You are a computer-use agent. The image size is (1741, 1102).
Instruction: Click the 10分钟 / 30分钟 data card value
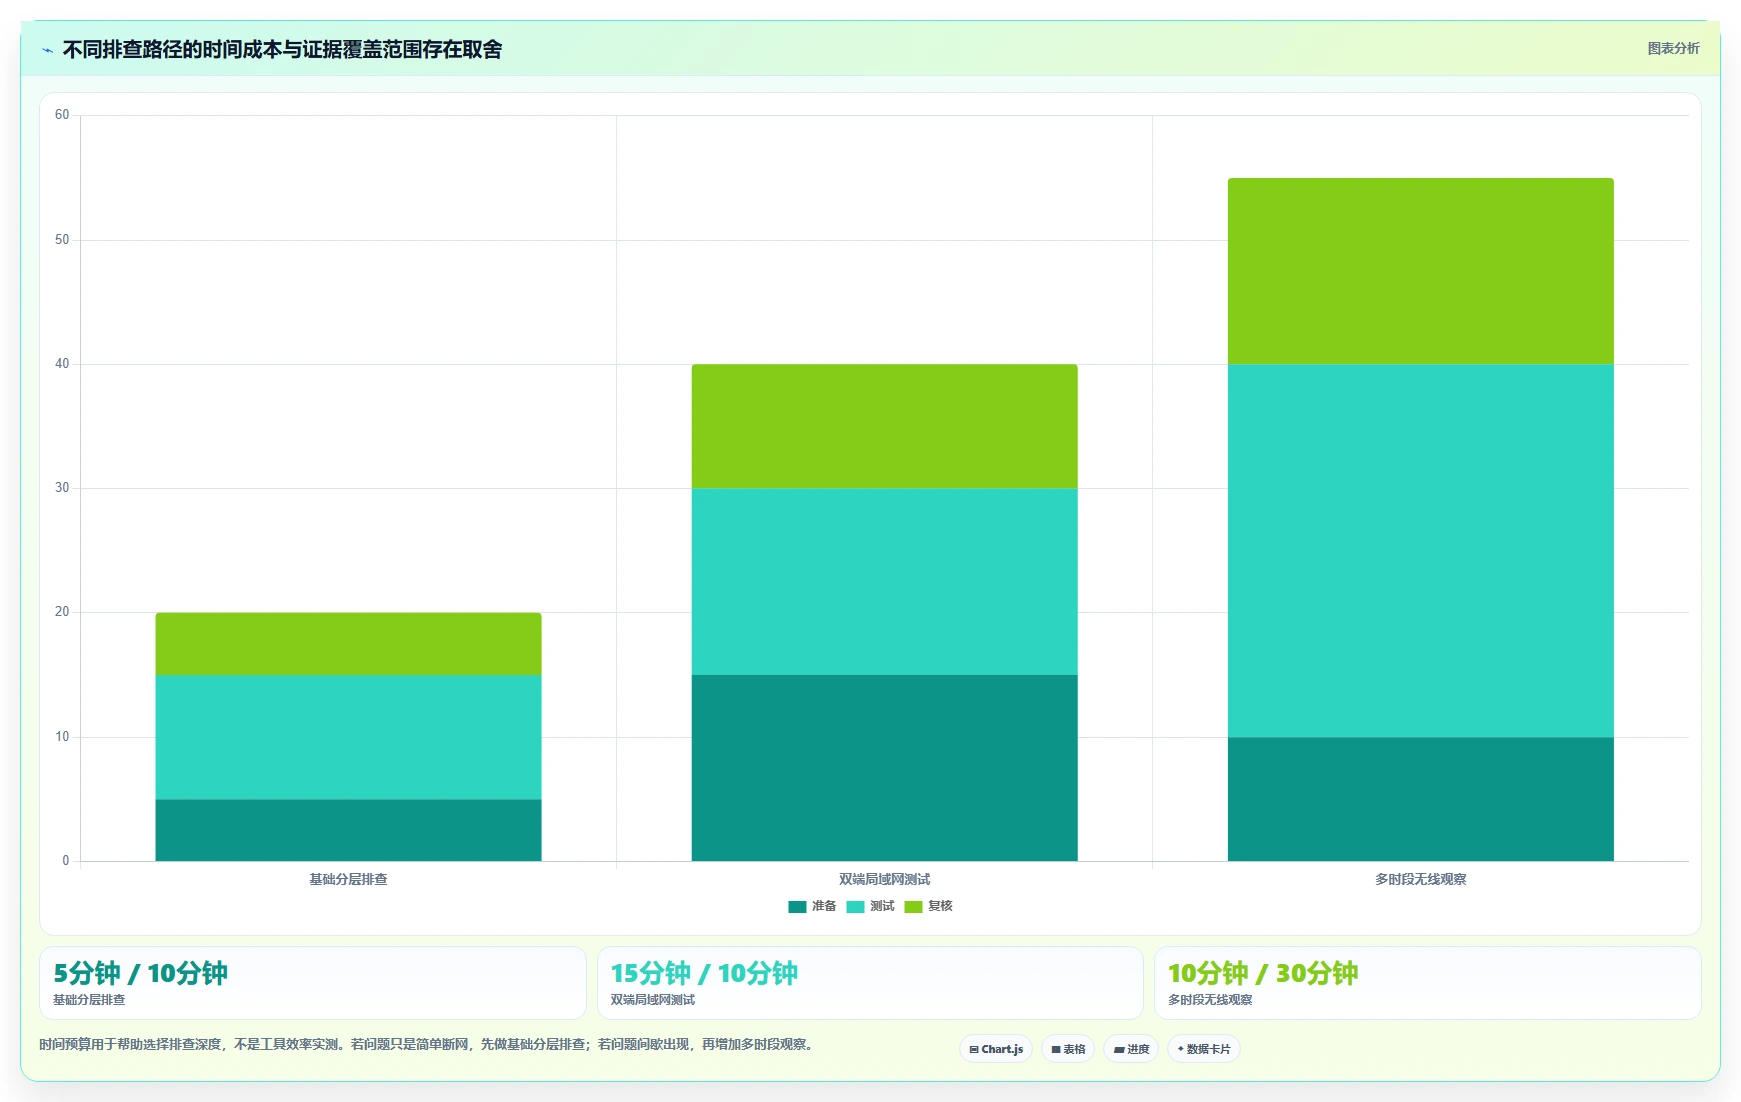pos(1263,973)
